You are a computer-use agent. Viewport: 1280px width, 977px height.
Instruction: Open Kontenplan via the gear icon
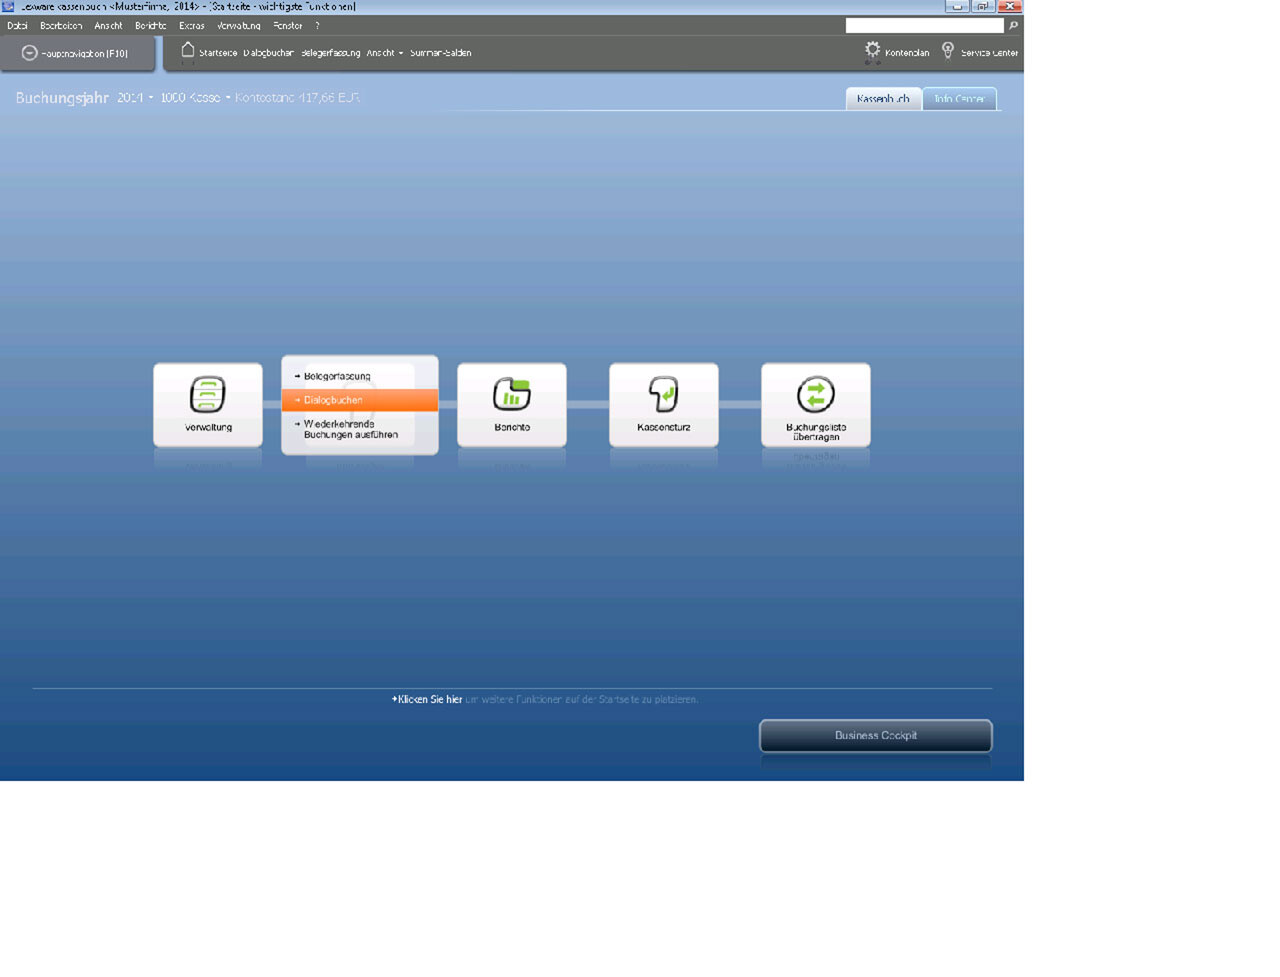click(x=872, y=51)
